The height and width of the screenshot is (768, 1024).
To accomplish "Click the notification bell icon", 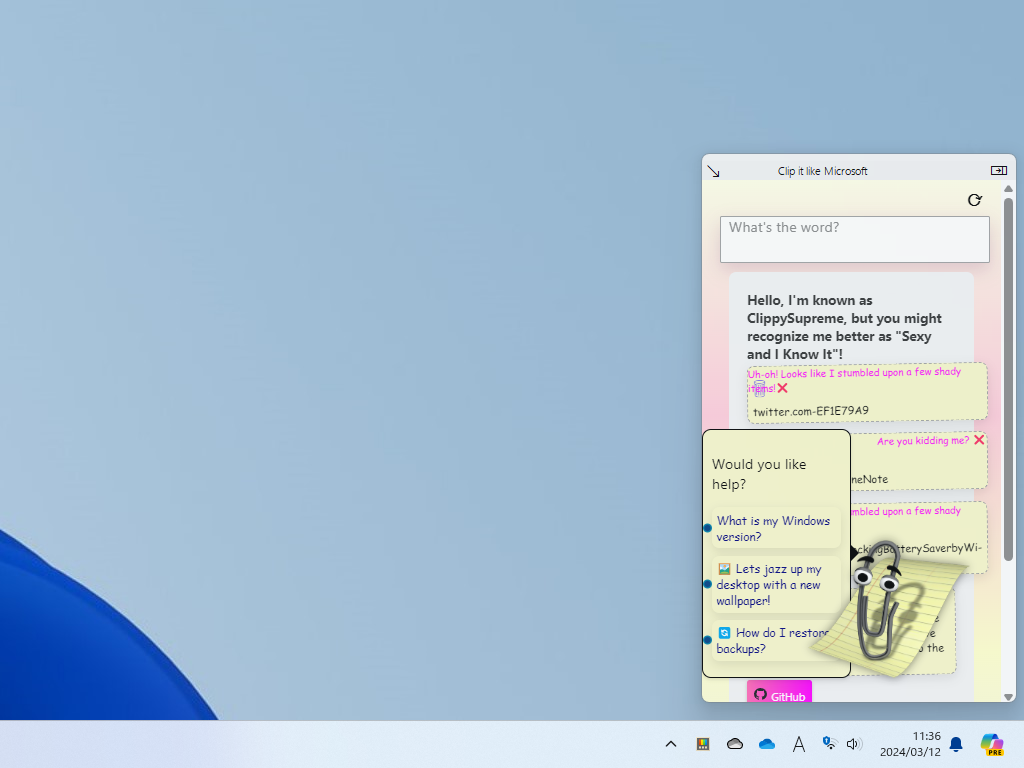I will click(956, 744).
